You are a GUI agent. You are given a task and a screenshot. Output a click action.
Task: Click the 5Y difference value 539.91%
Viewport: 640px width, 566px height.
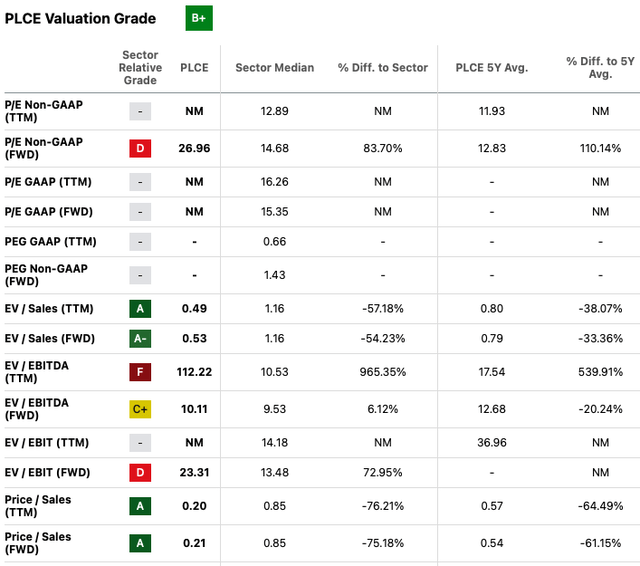coord(600,372)
